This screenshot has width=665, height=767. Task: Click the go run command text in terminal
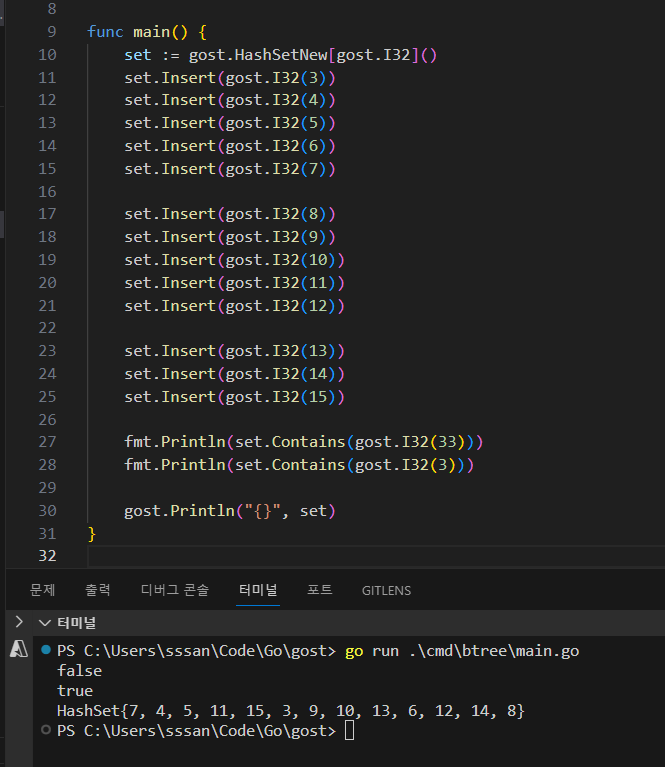coord(461,651)
